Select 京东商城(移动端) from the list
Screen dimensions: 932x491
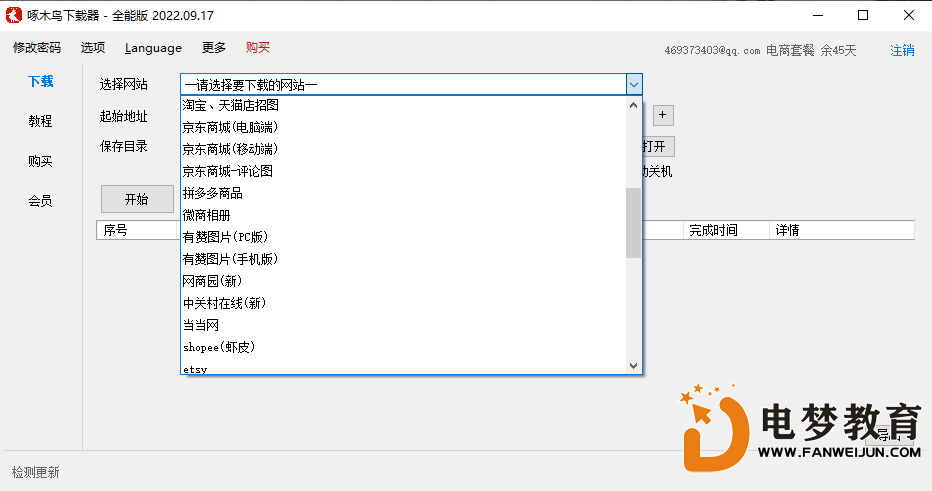pyautogui.click(x=403, y=149)
